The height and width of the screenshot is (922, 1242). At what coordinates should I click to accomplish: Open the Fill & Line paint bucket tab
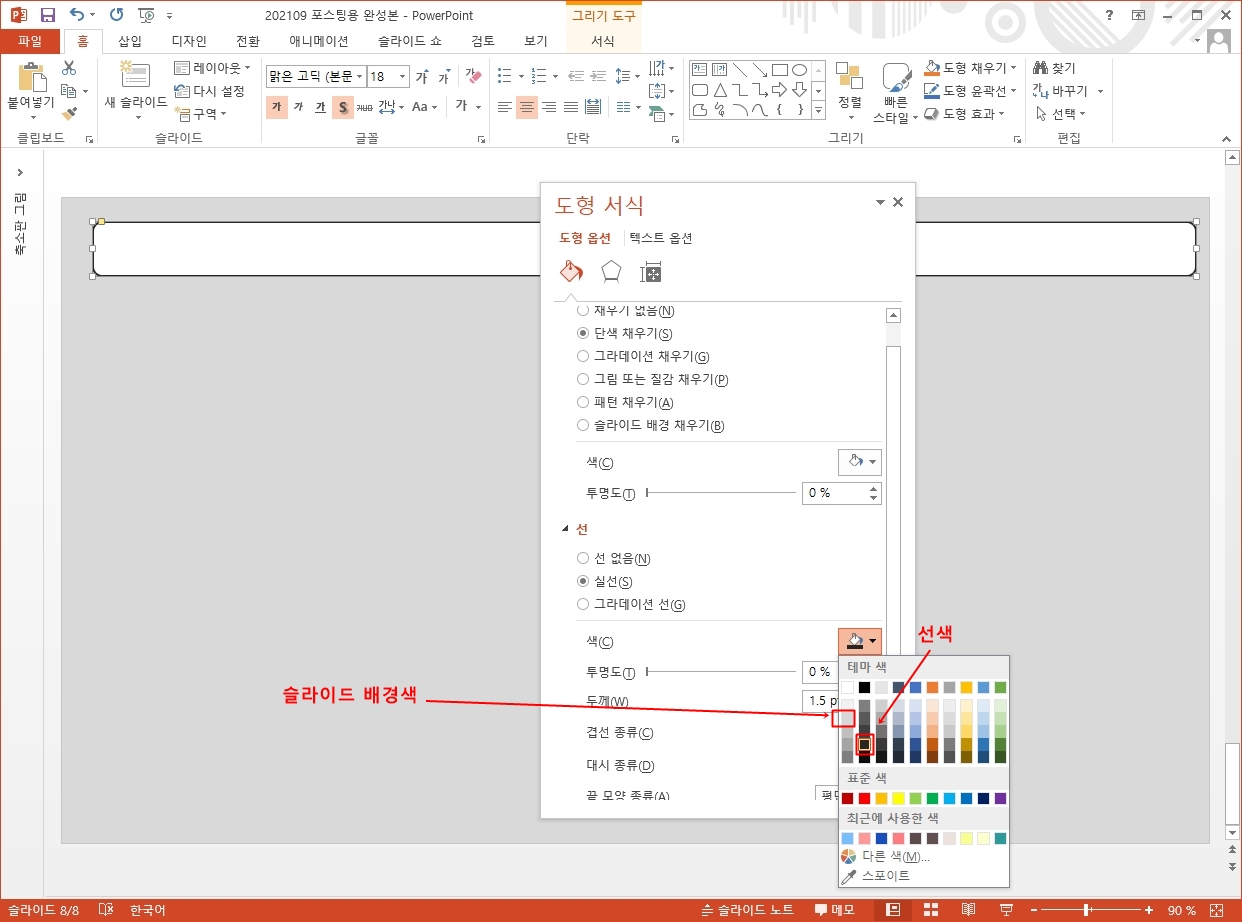coord(571,271)
